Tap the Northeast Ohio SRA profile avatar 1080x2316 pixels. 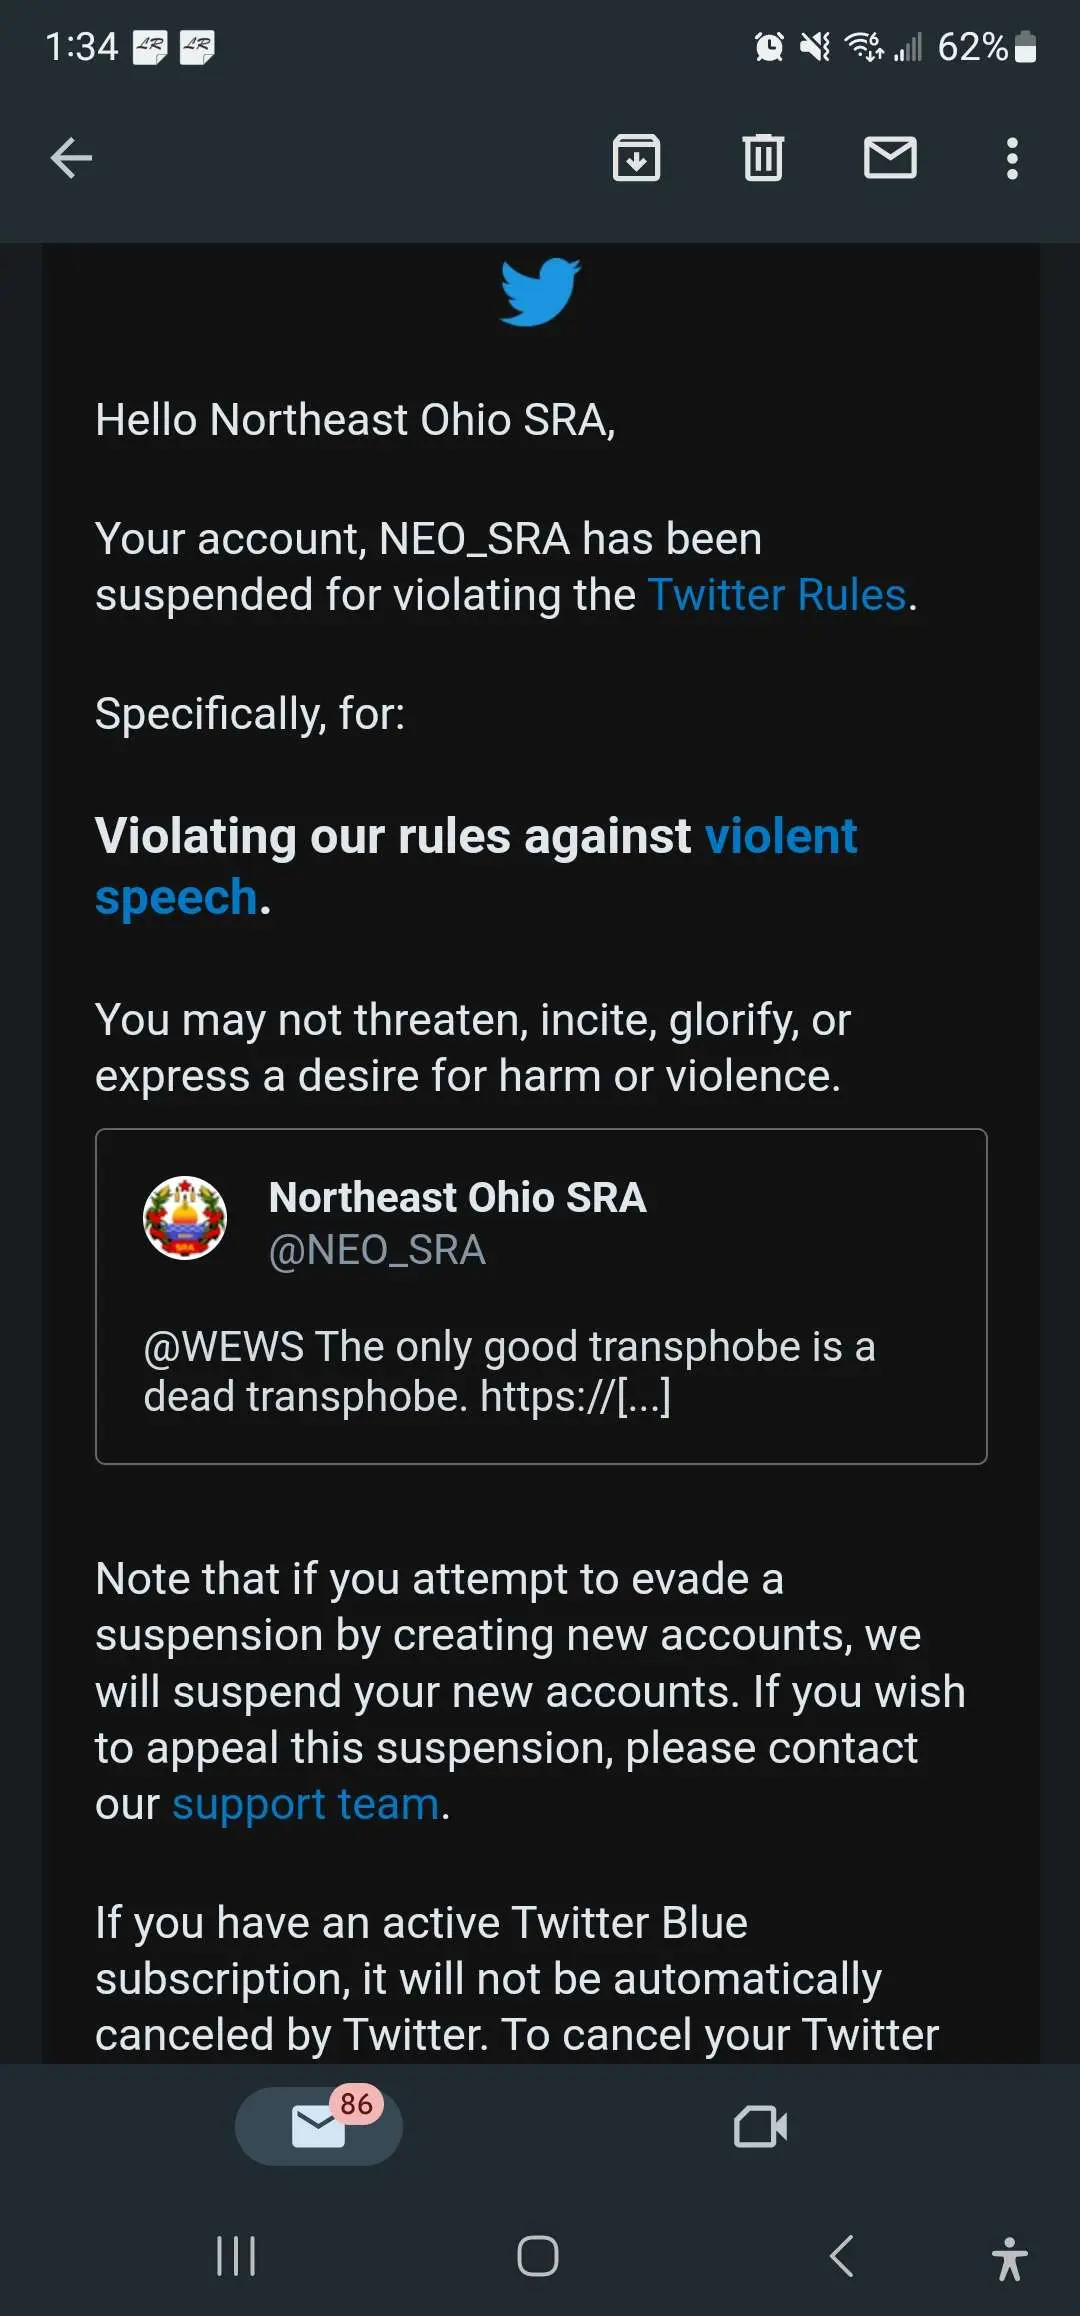click(185, 1218)
